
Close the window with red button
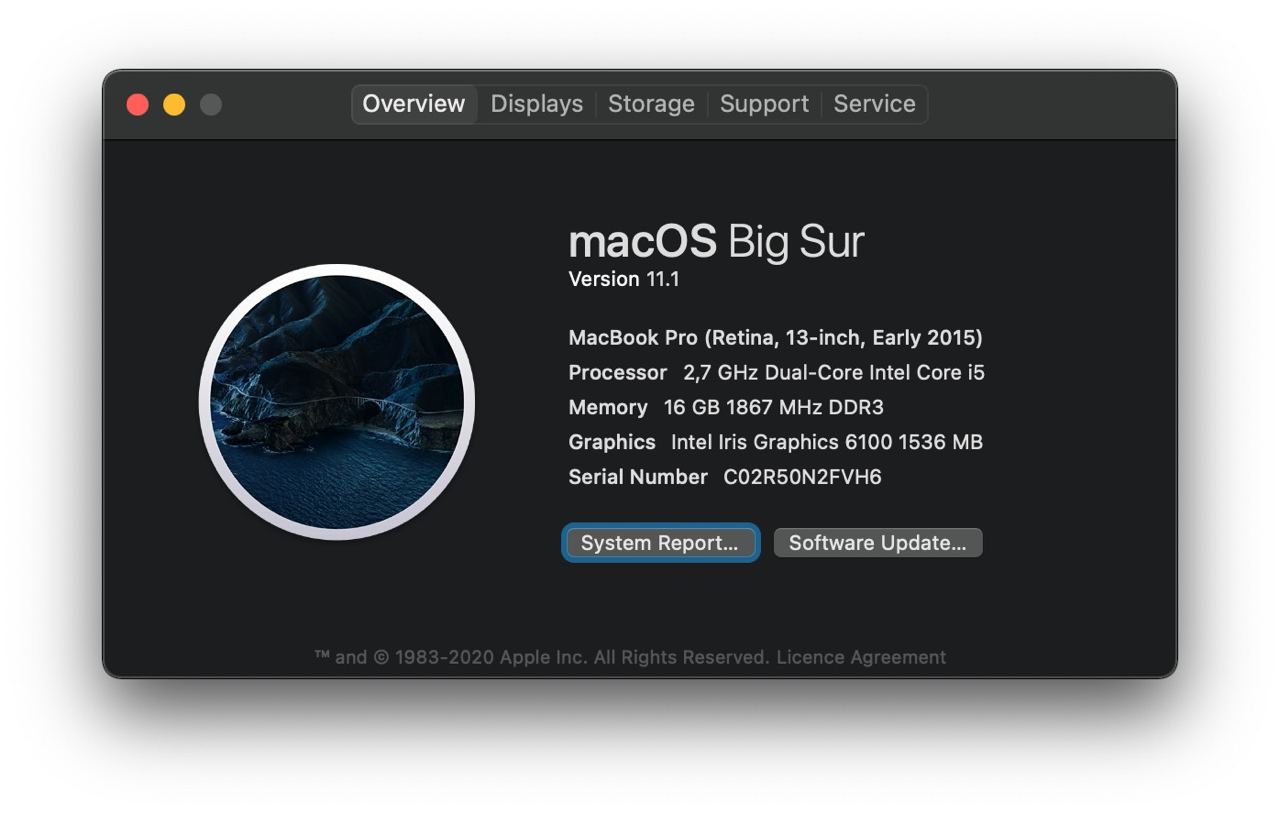tap(138, 104)
